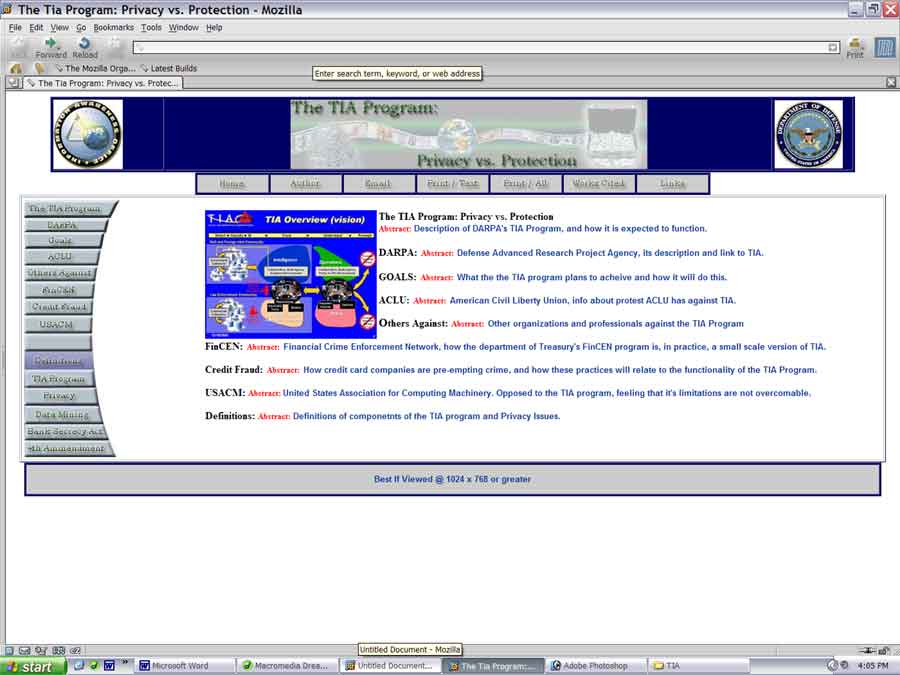Click the Mozilla throbber logo
900x675 pixels.
(x=884, y=47)
